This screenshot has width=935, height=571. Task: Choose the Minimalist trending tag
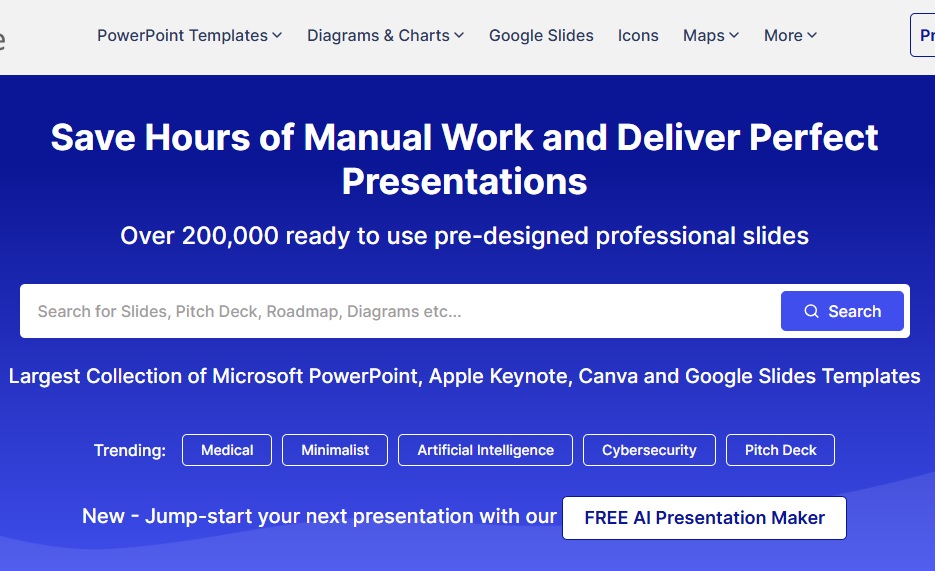click(335, 450)
